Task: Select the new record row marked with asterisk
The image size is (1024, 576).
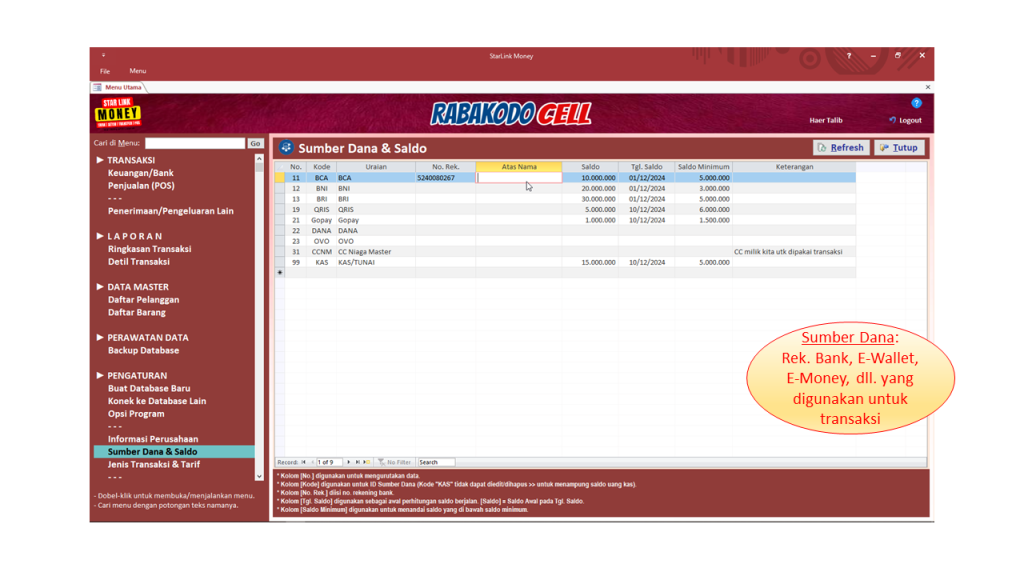Action: [x=280, y=272]
